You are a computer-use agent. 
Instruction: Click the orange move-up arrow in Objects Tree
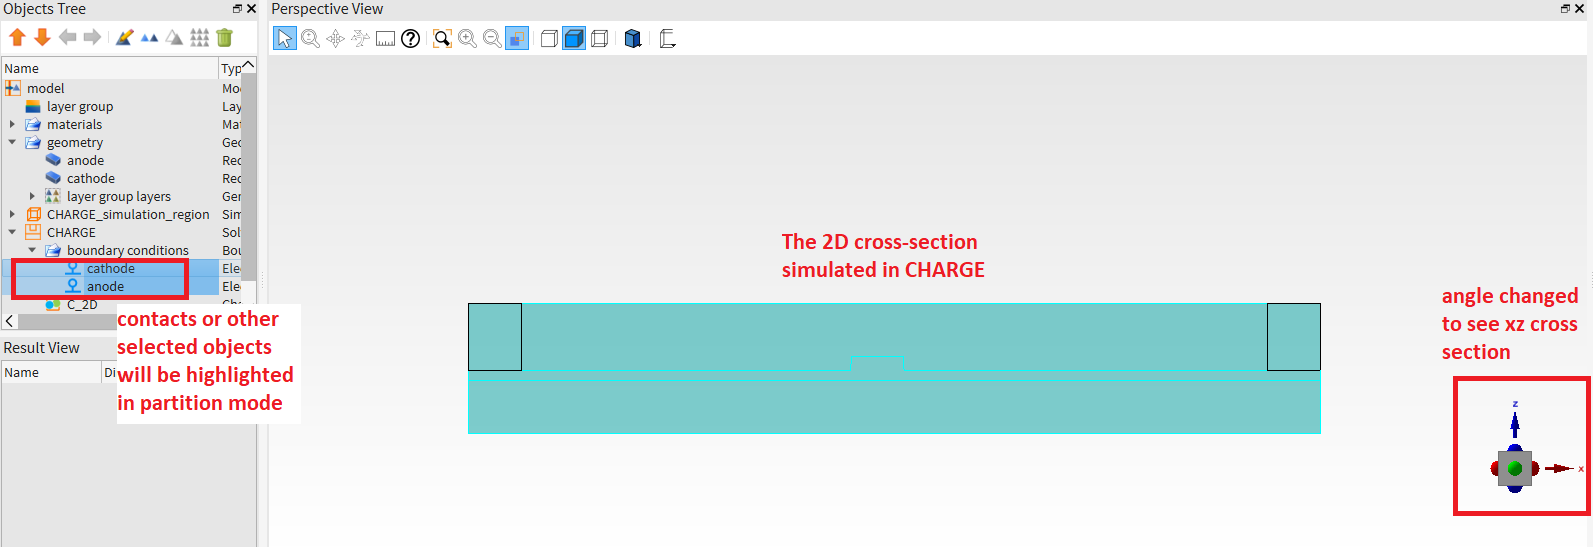point(17,38)
